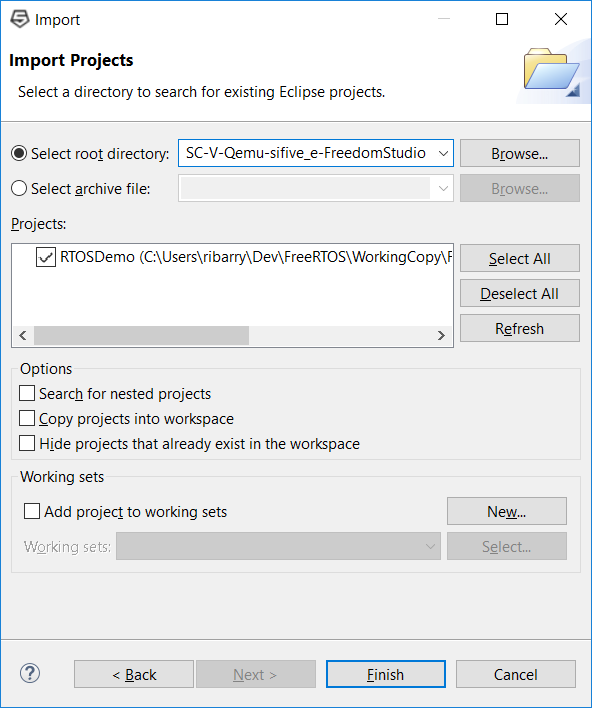Choose the Select archive file radio option
The width and height of the screenshot is (592, 708).
pos(19,188)
